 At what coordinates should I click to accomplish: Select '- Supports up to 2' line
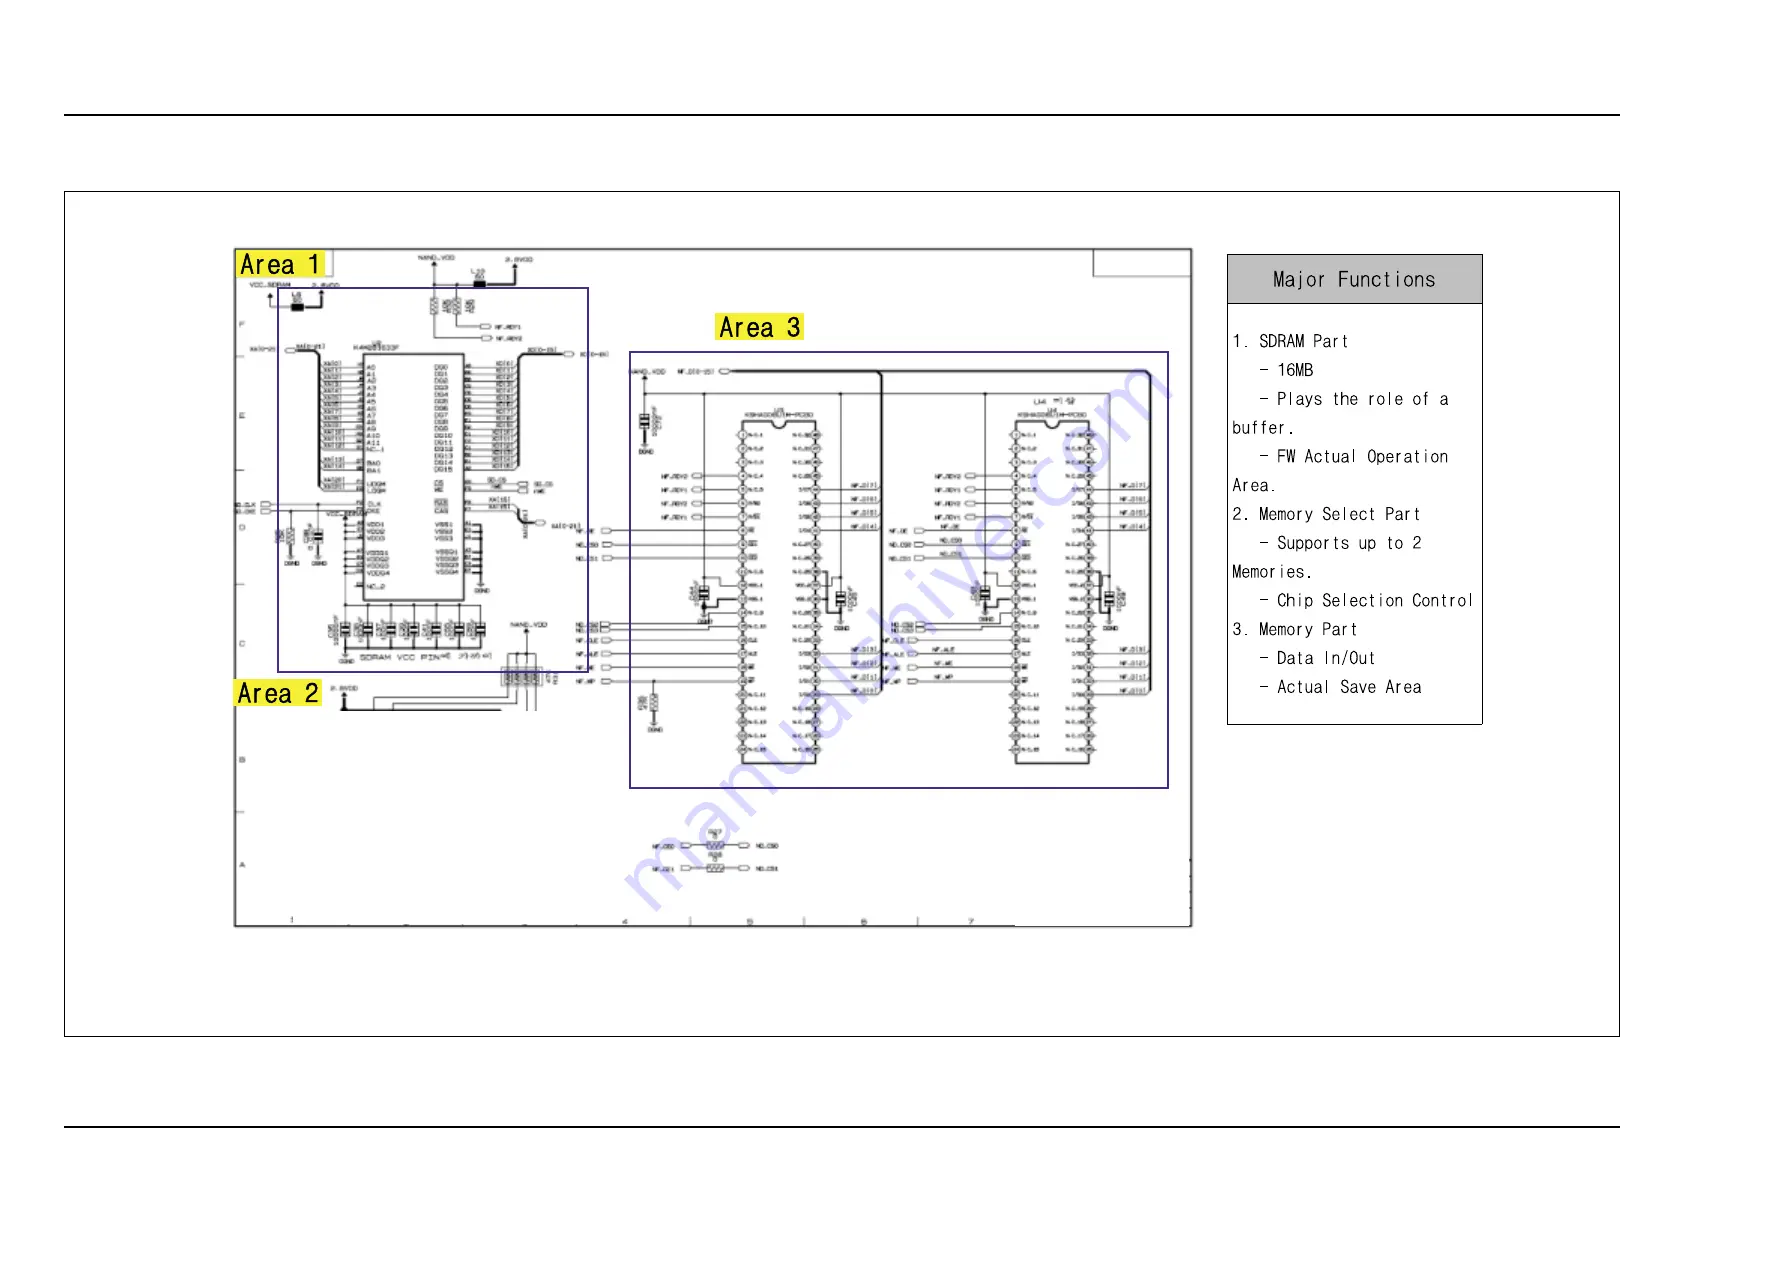(x=1340, y=543)
